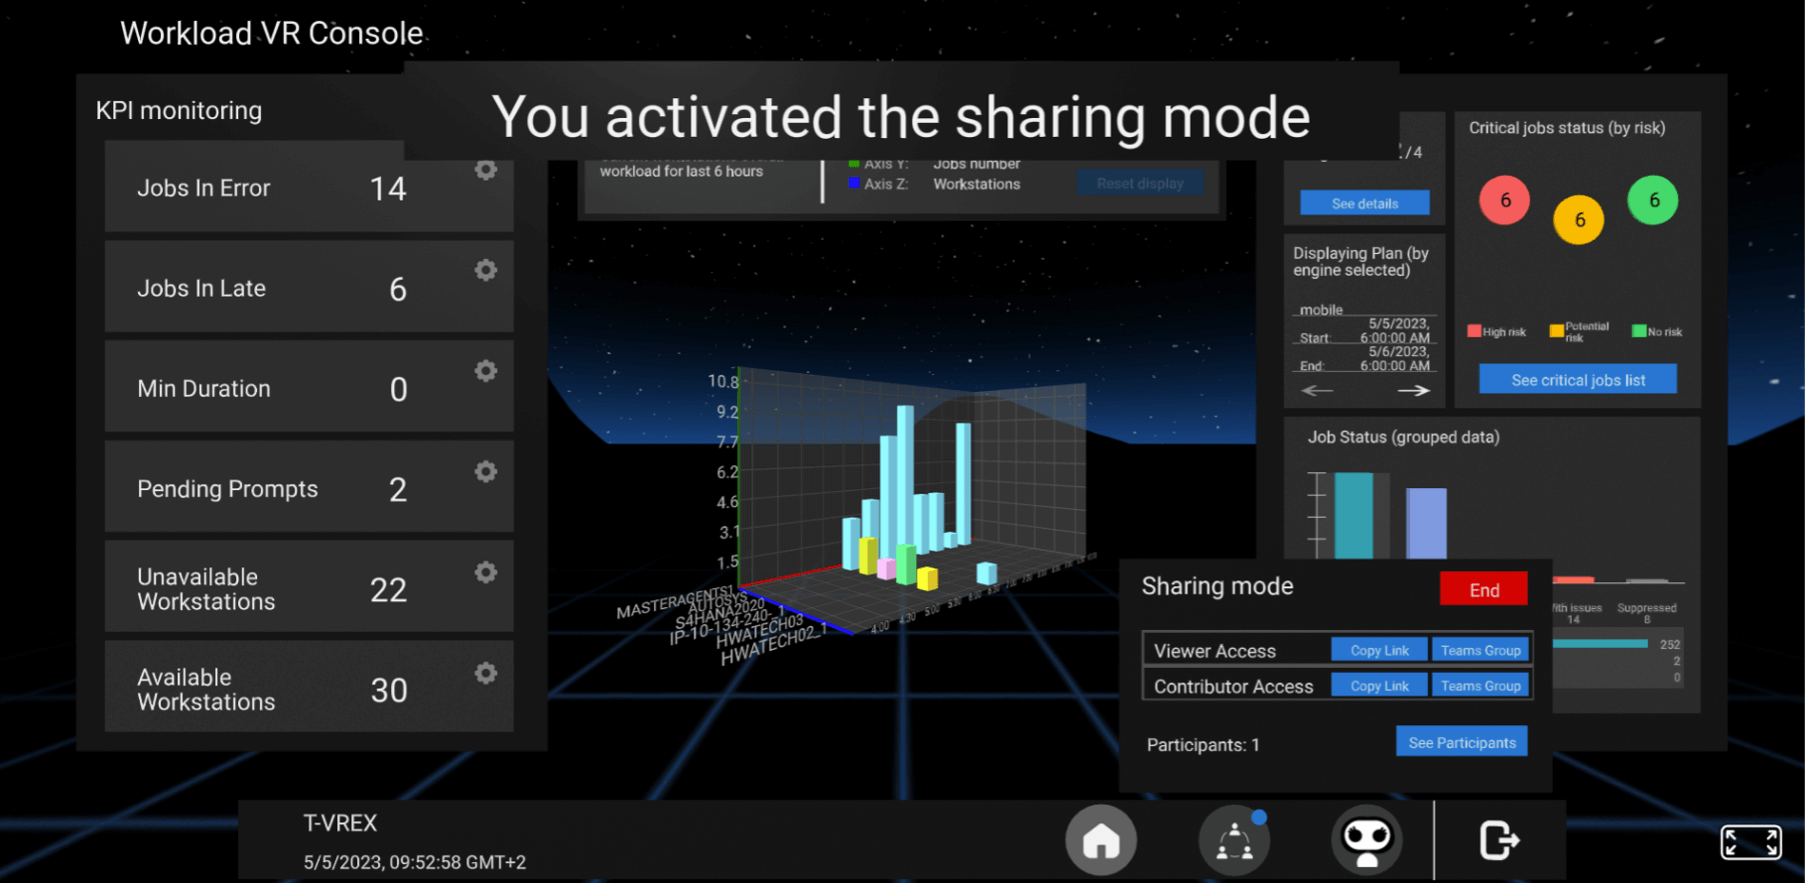Go to Home via house icon
This screenshot has width=1808, height=886.
[x=1101, y=840]
